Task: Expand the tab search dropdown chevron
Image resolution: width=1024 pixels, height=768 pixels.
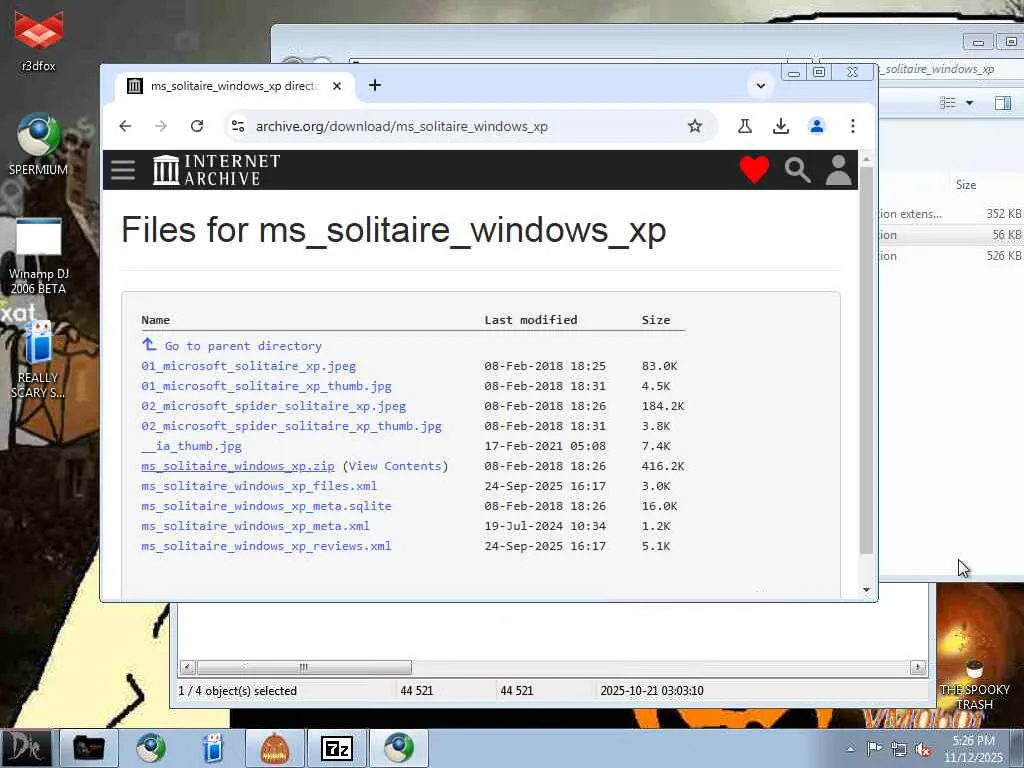Action: point(760,86)
